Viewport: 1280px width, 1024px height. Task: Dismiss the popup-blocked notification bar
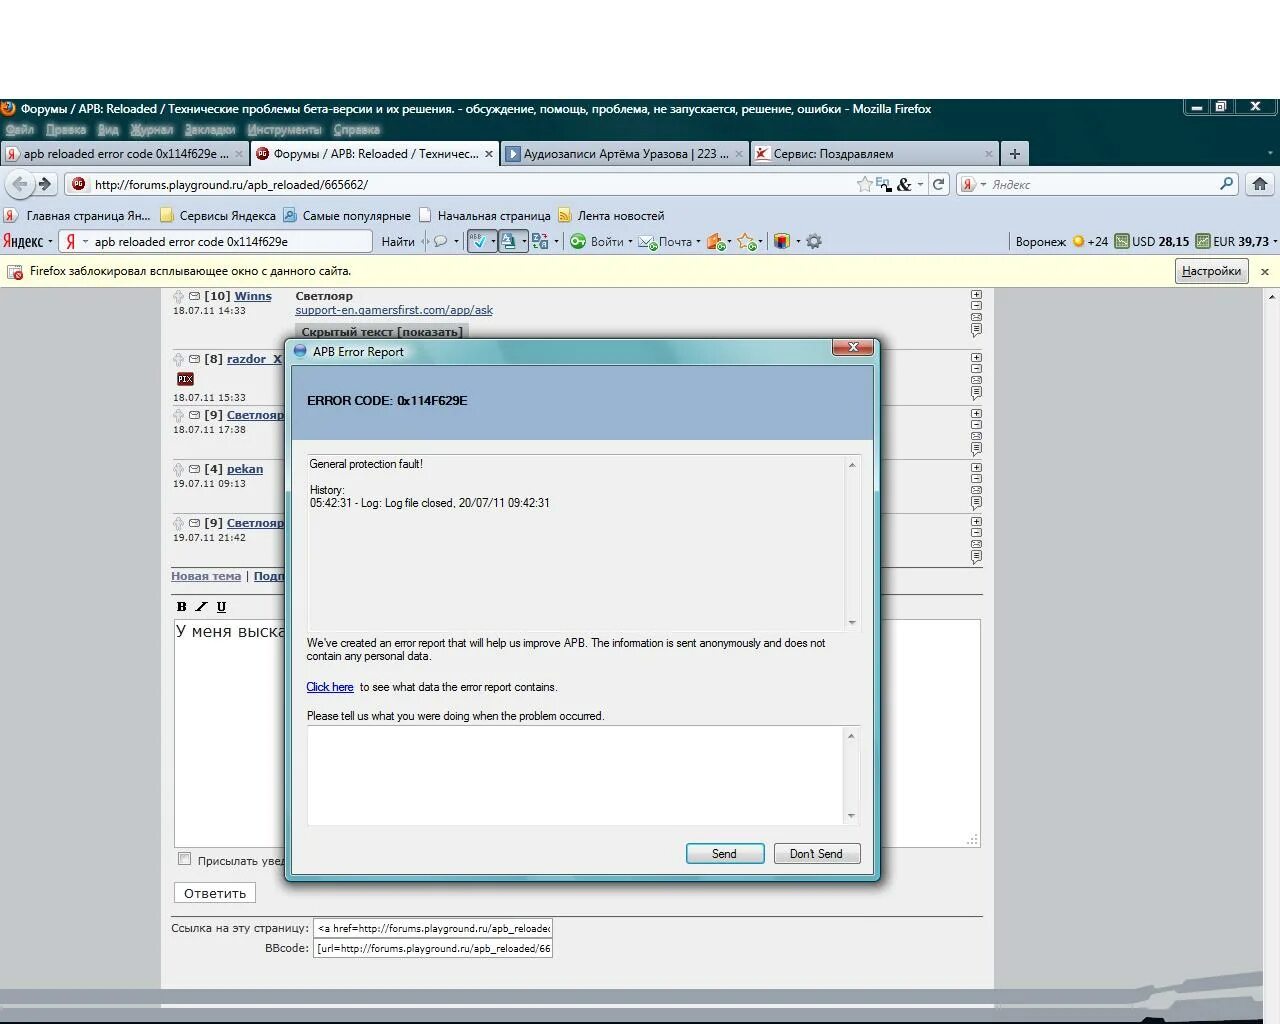(x=1265, y=271)
